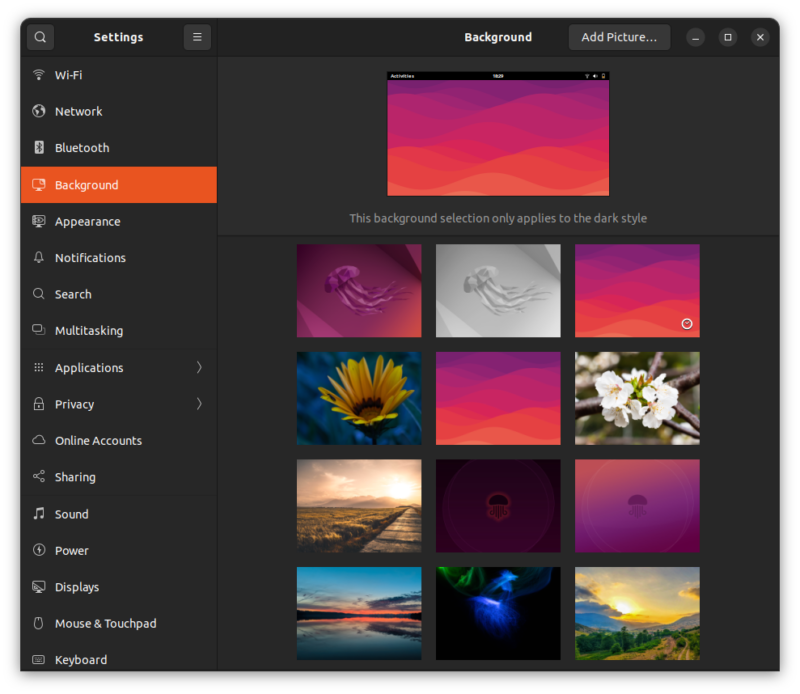Select the pink-purple gradient jellyfish logo wallpaper

pos(637,506)
